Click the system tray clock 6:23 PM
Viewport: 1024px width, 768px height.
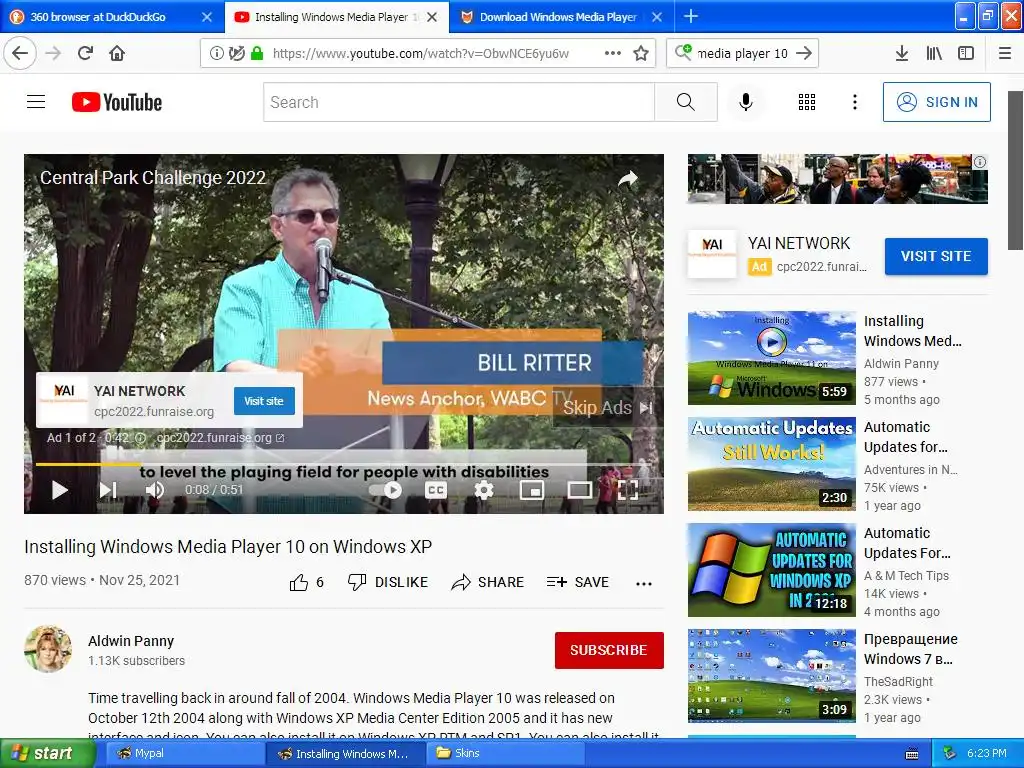[987, 753]
